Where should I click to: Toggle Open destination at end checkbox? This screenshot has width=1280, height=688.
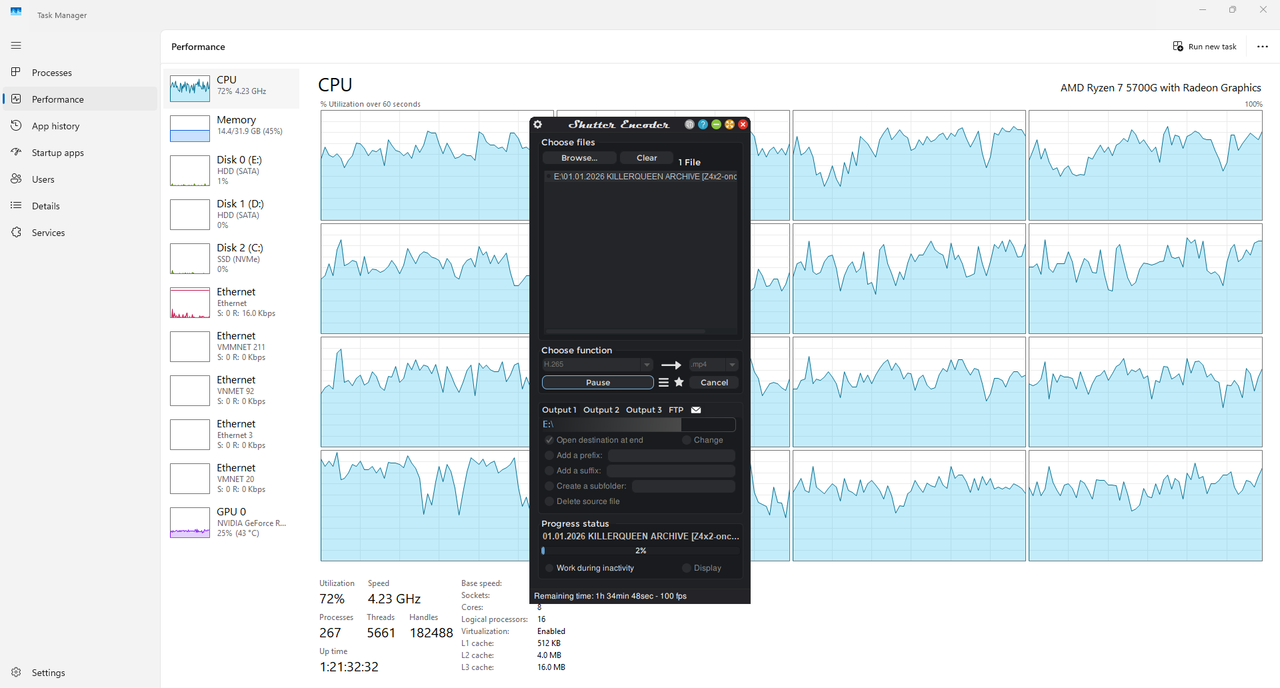549,440
